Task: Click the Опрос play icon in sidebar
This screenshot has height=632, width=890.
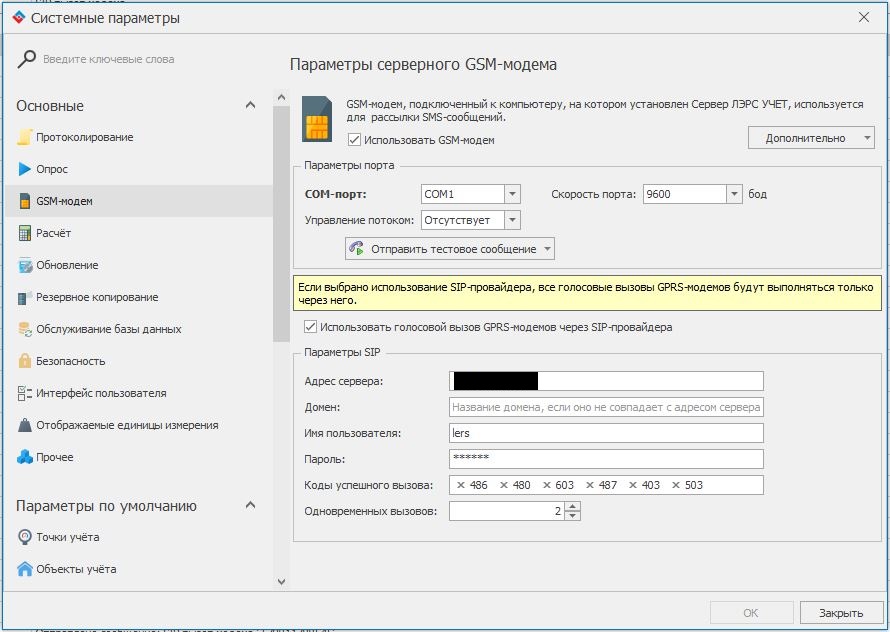Action: click(25, 169)
